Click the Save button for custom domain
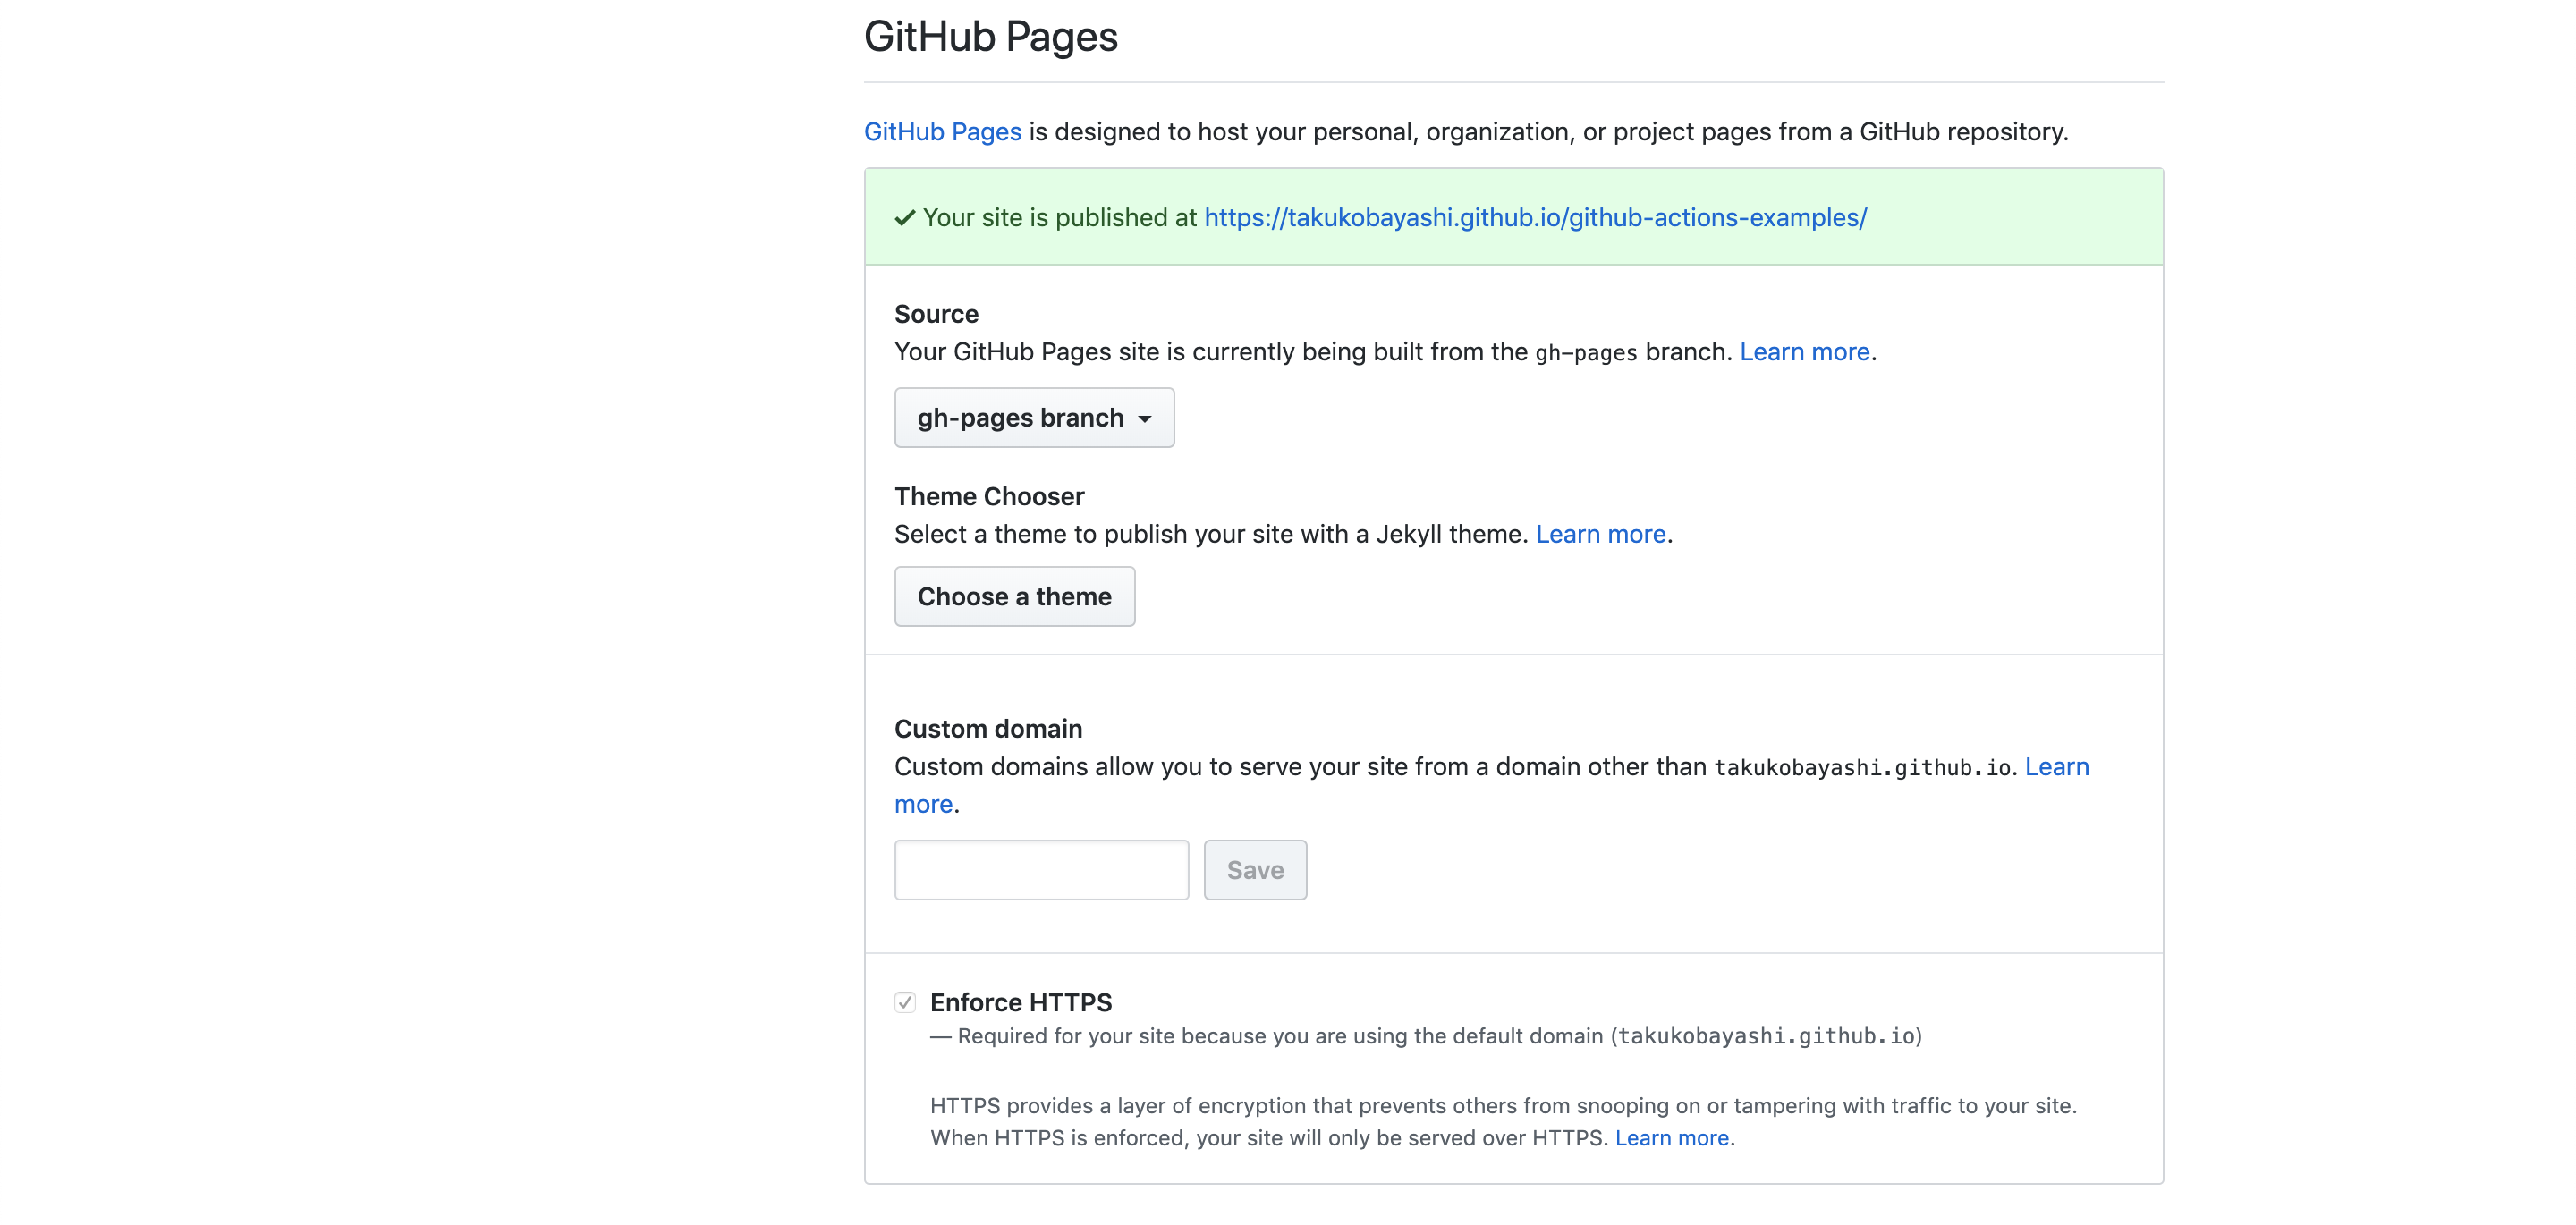Screen dimensions: 2576x1225 [1255, 868]
